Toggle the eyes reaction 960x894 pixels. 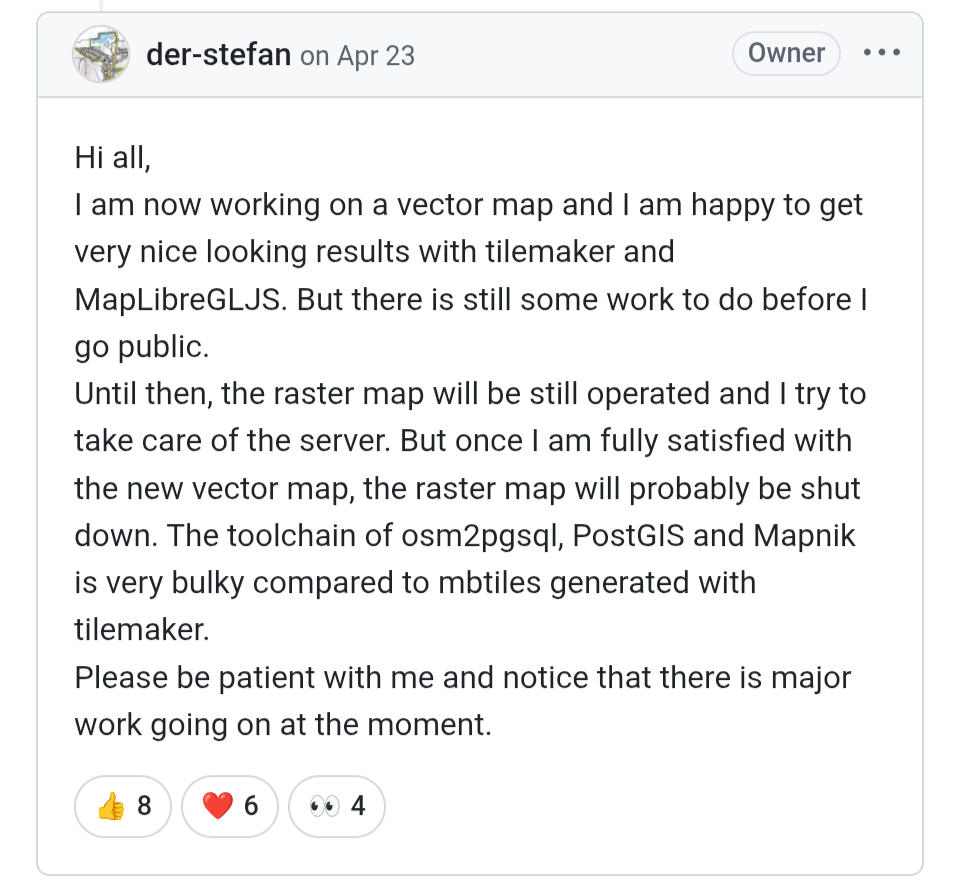(x=337, y=806)
